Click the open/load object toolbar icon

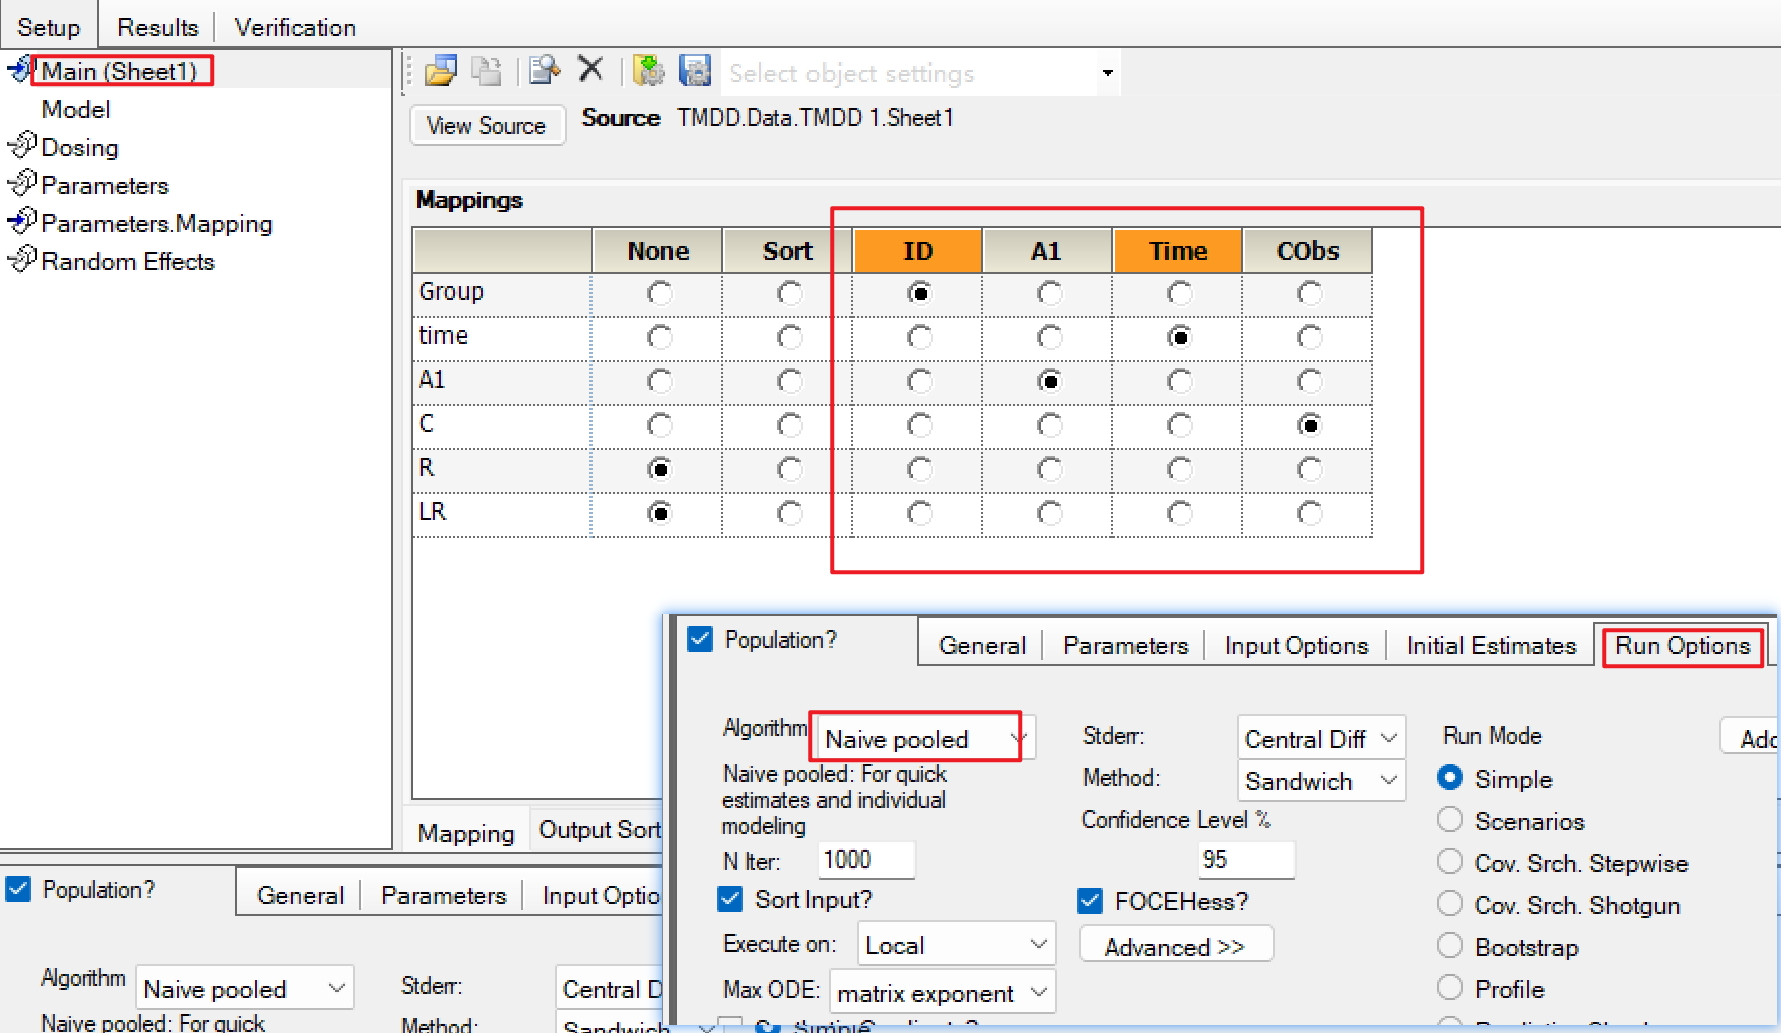point(441,71)
